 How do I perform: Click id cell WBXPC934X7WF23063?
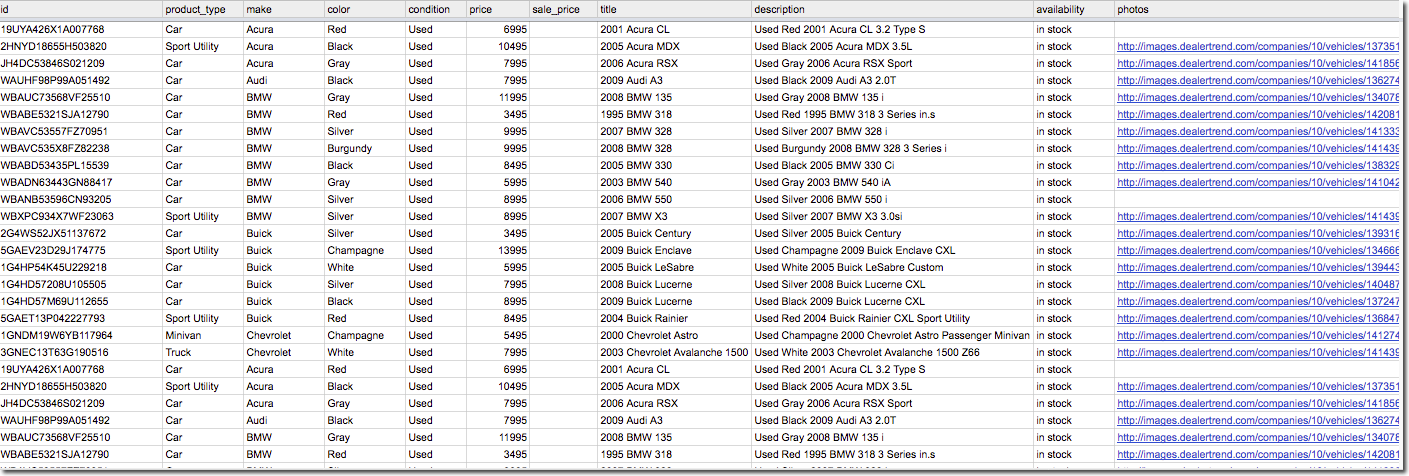point(81,216)
